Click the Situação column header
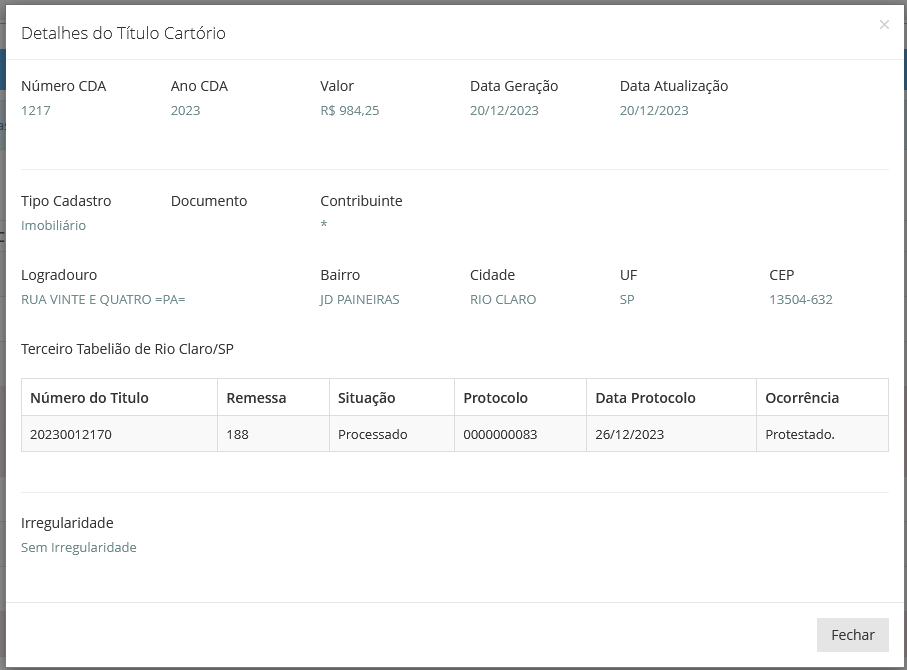 [x=392, y=397]
